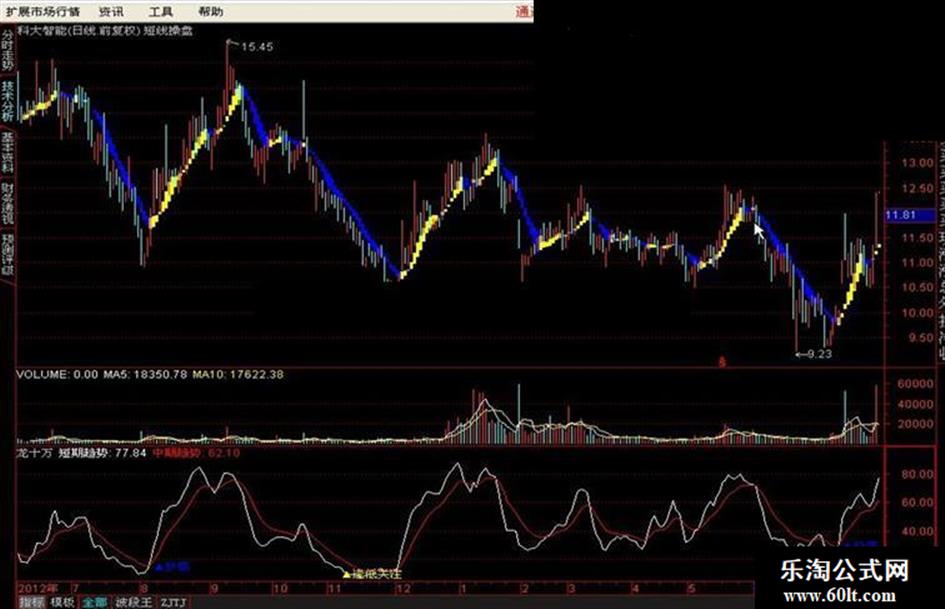Click the 10.00 price axis label

(917, 312)
